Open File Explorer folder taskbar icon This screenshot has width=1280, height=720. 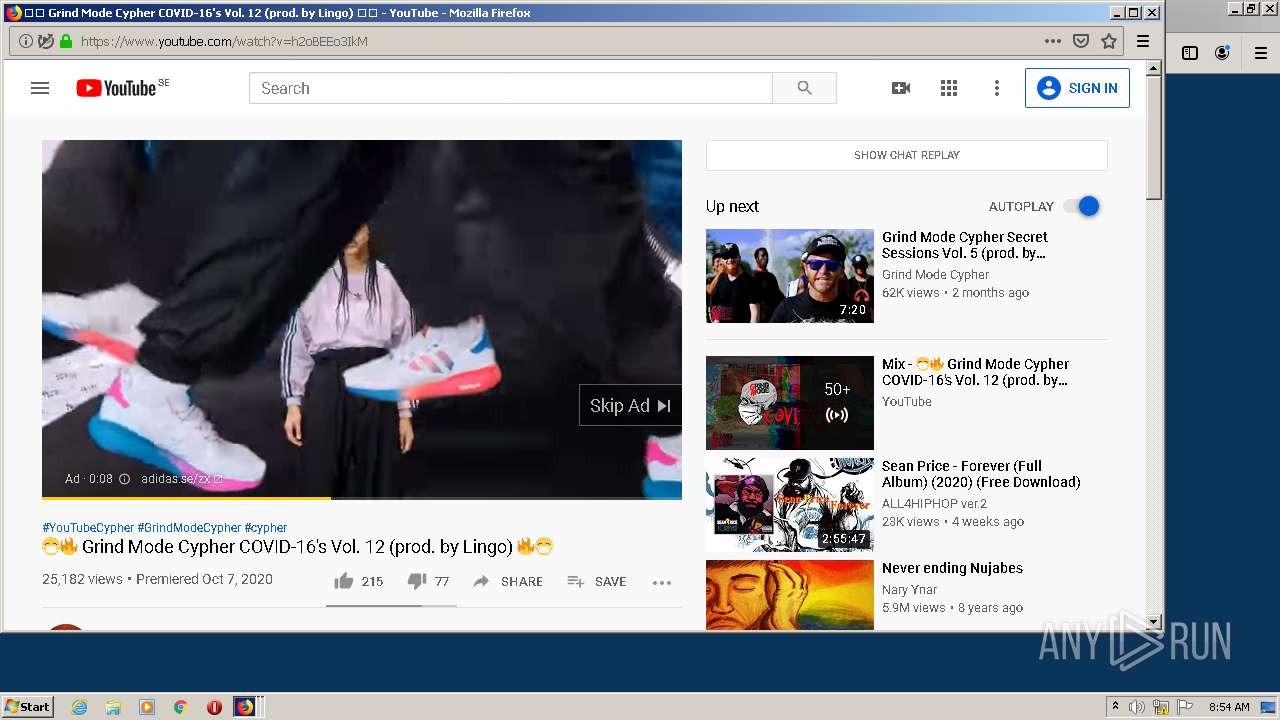tap(113, 707)
